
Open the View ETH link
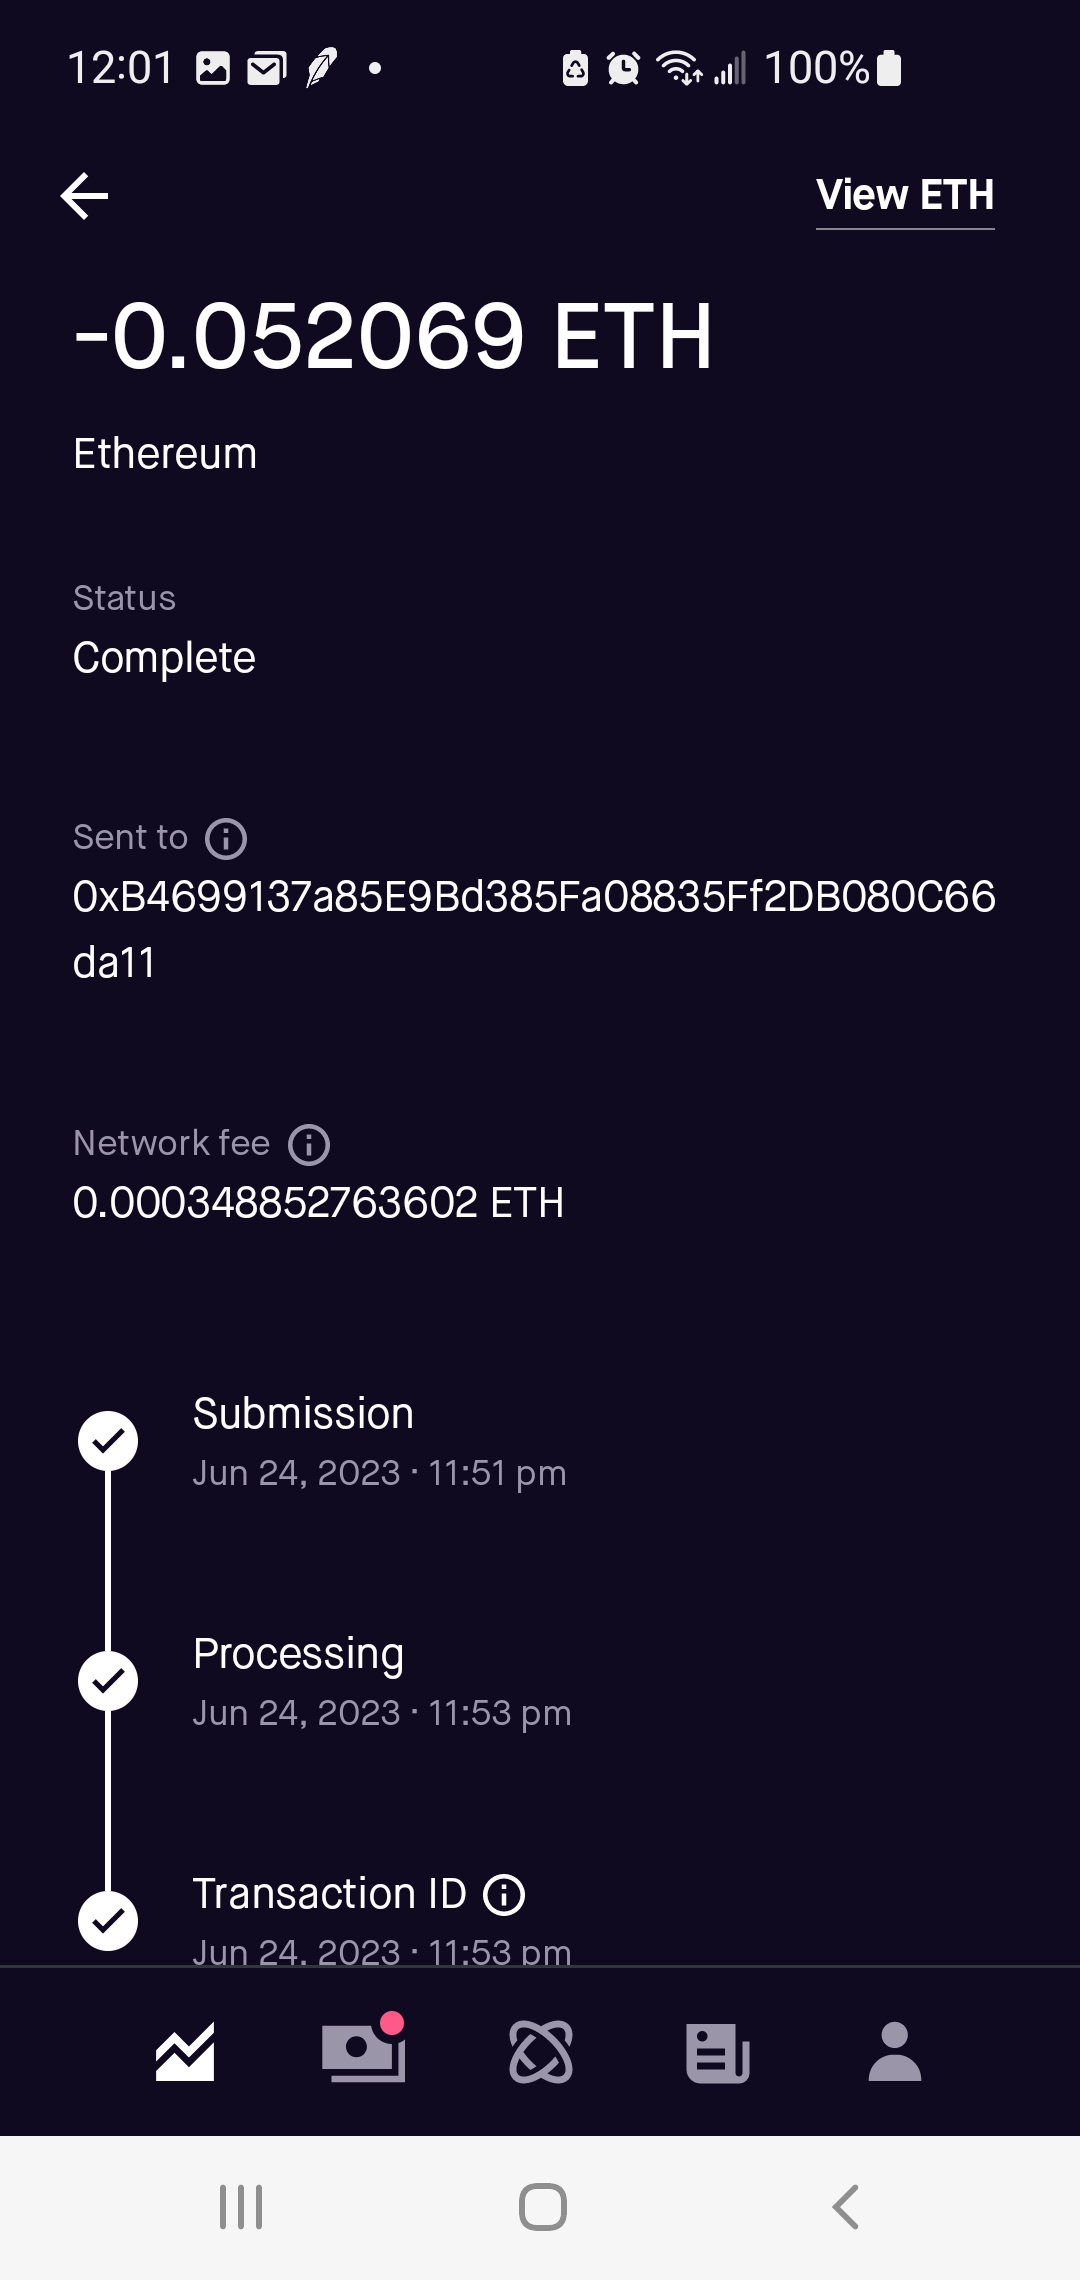904,195
